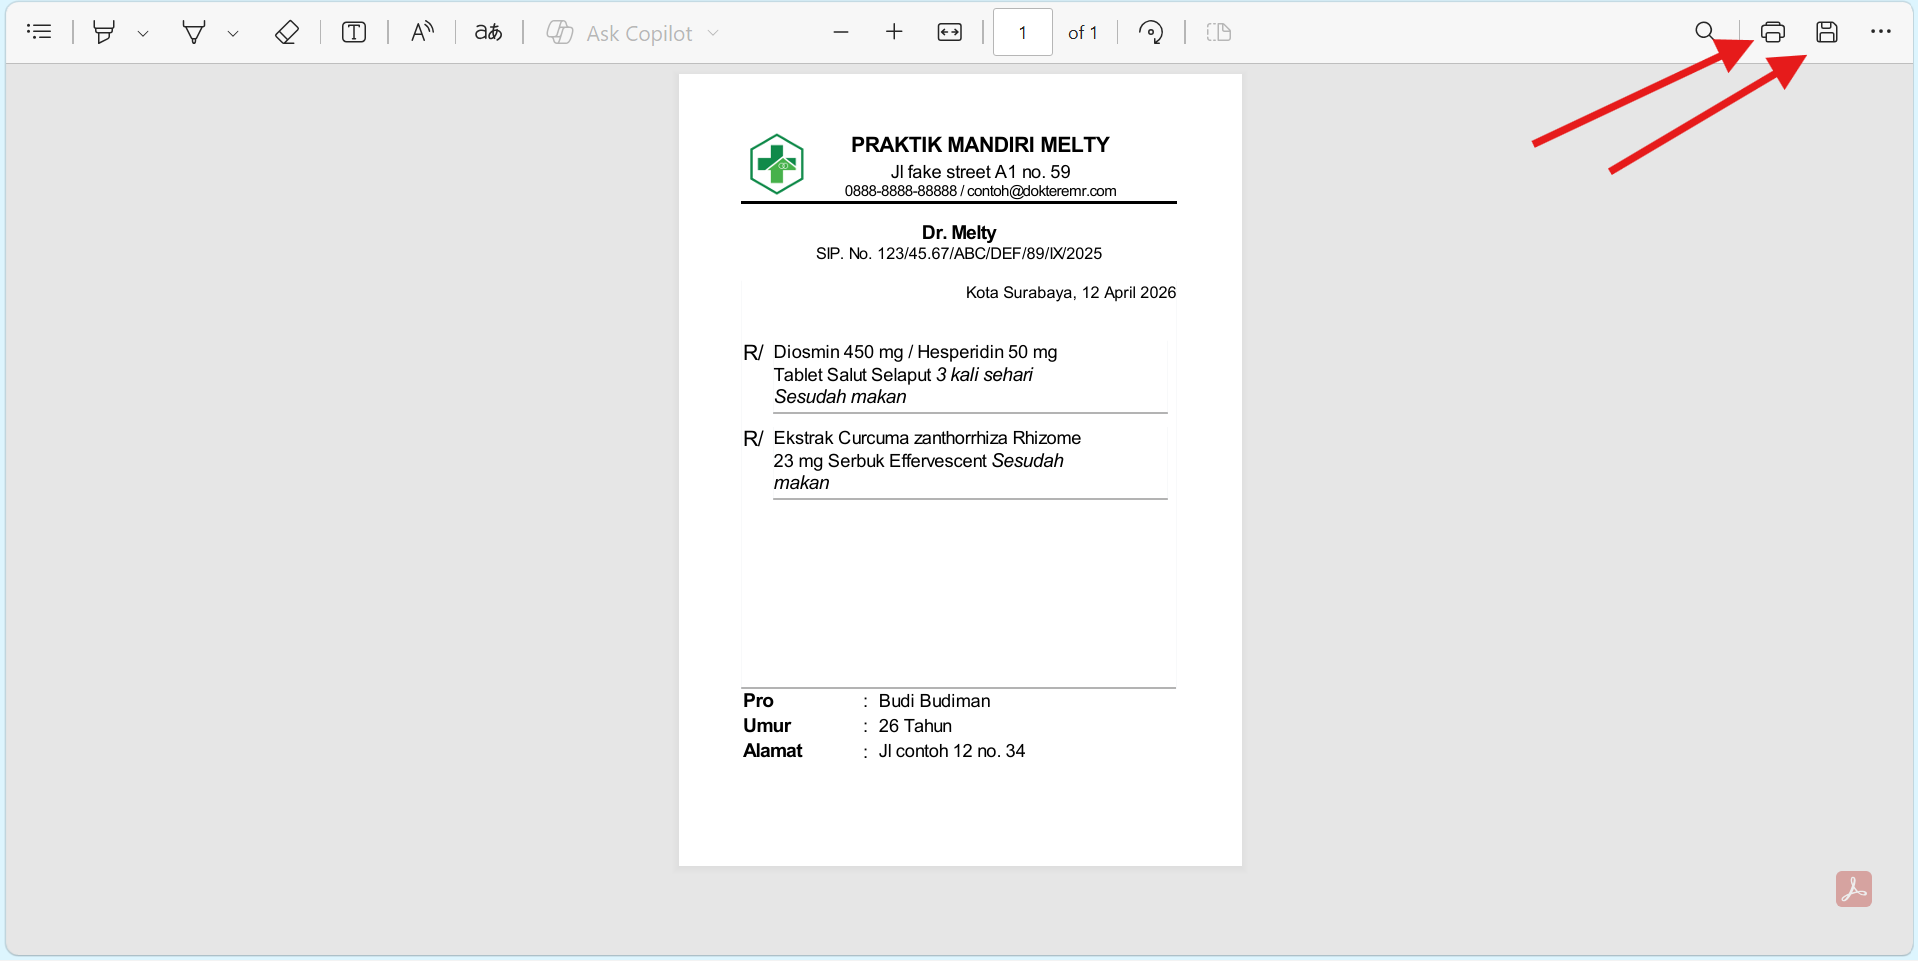Click the Ekstrak Curcuma zanthorrhiza line
Viewport: 1918px width, 961px height.
(x=927, y=438)
